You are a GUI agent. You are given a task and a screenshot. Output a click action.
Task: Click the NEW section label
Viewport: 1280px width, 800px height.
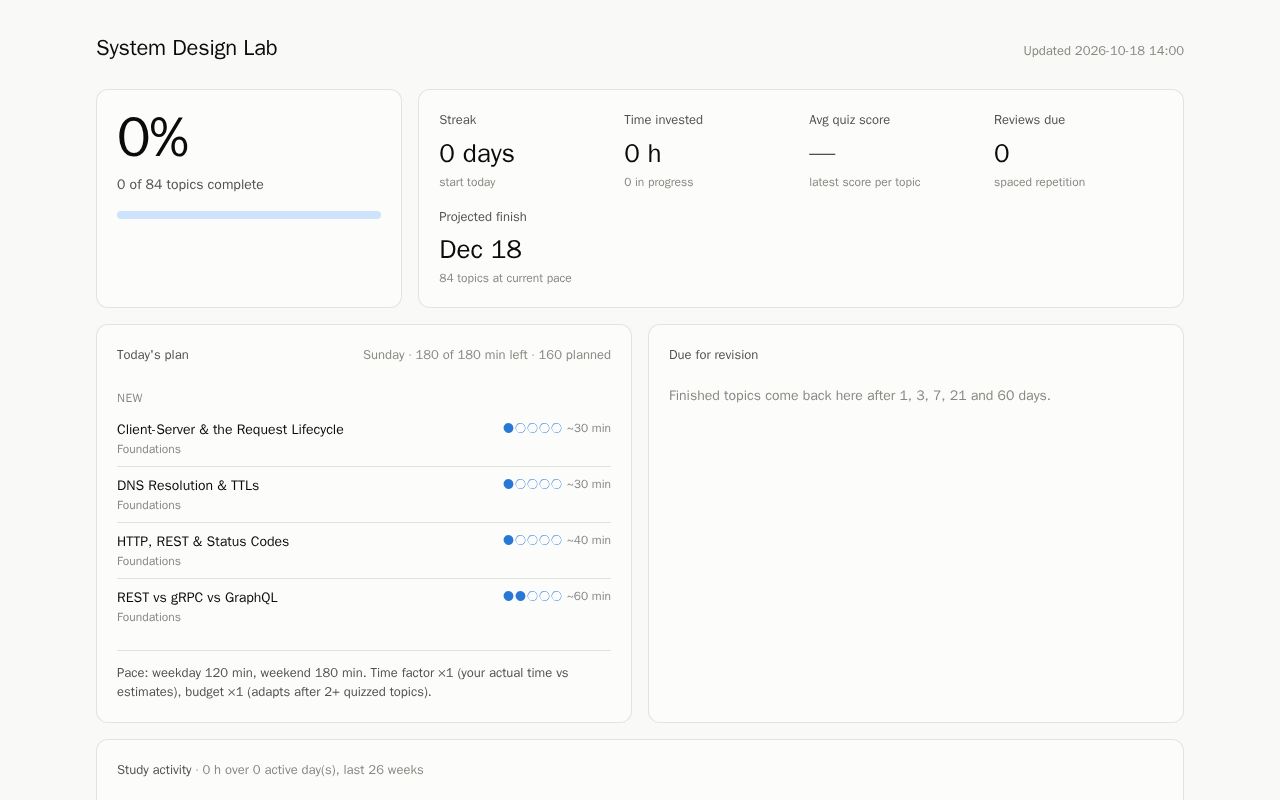[x=130, y=398]
